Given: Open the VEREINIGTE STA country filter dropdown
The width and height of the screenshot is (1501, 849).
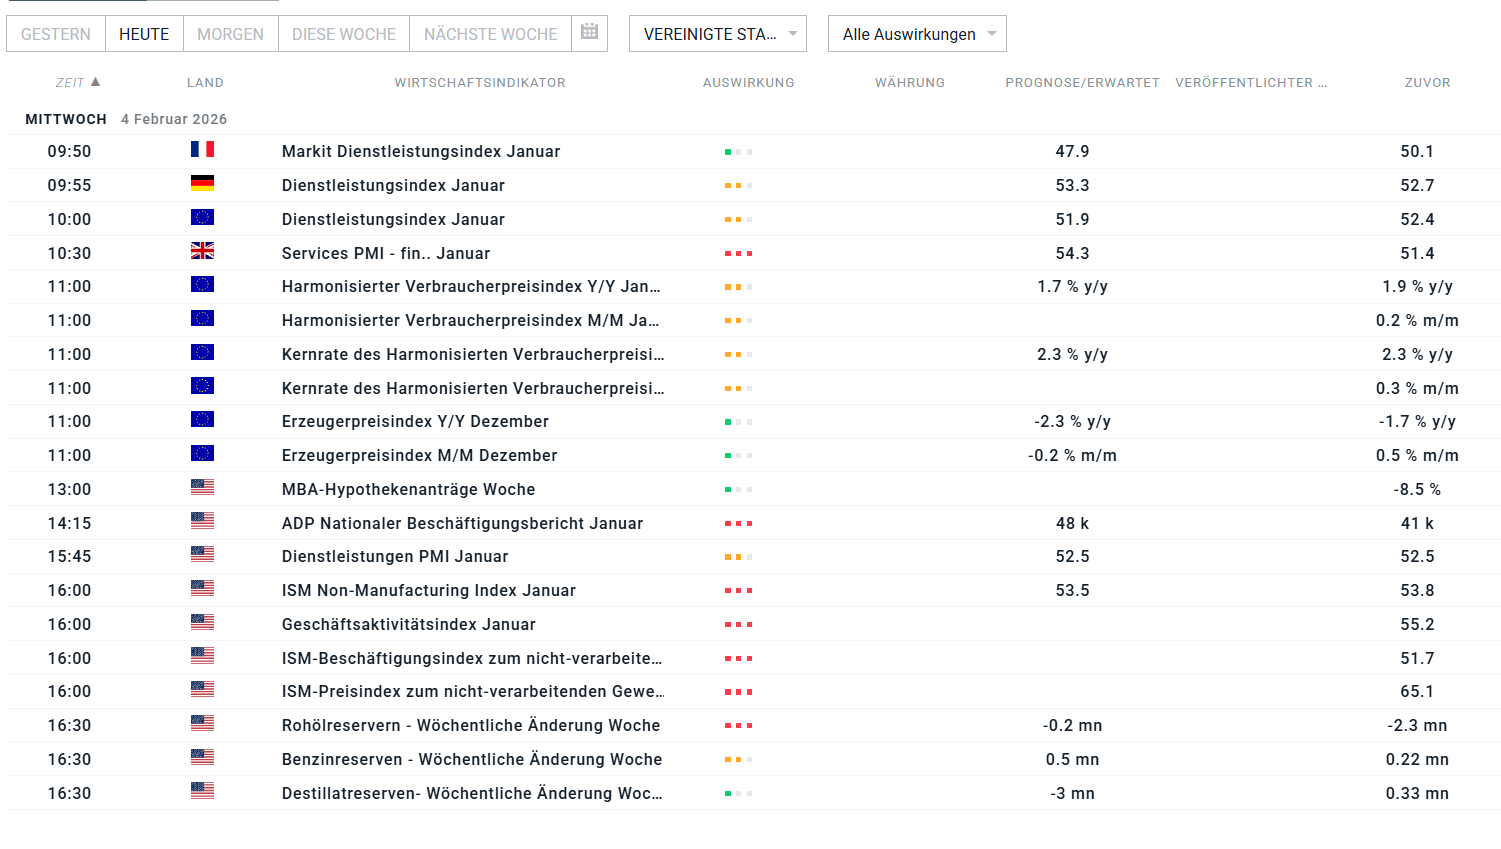Looking at the screenshot, I should pos(717,33).
